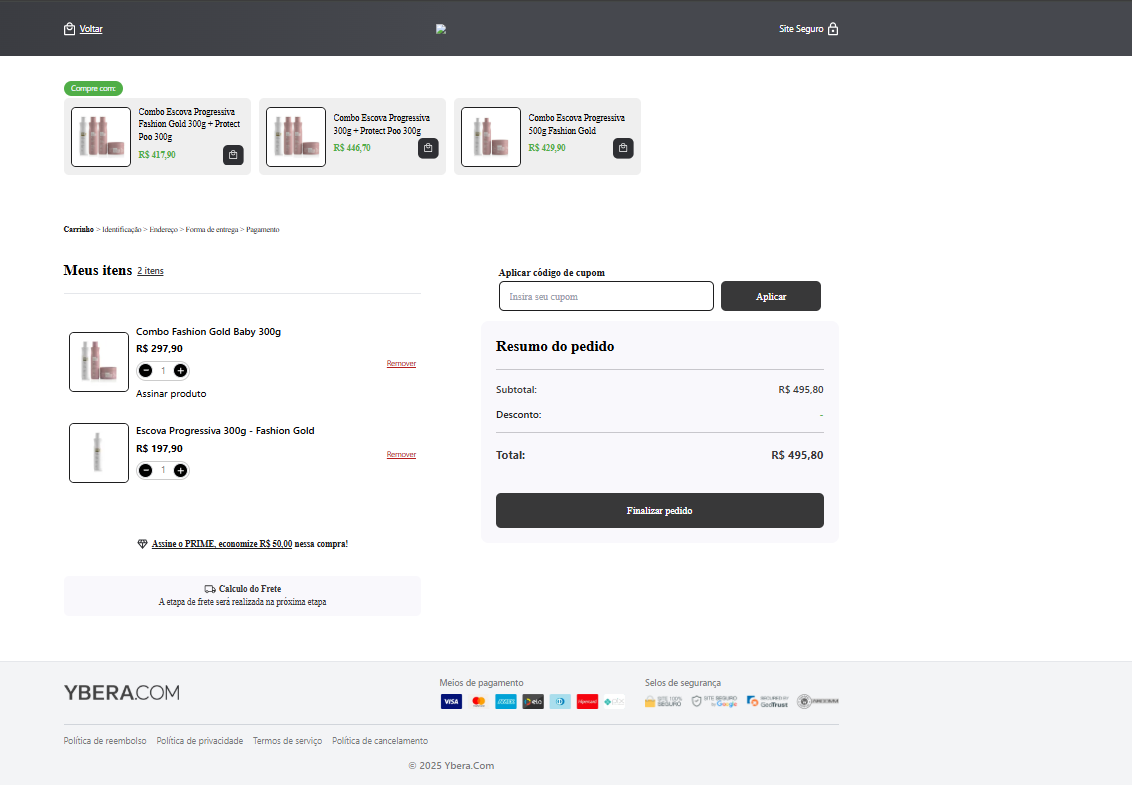The width and height of the screenshot is (1132, 788).
Task: Open Política de privacidade footer link
Action: (200, 741)
